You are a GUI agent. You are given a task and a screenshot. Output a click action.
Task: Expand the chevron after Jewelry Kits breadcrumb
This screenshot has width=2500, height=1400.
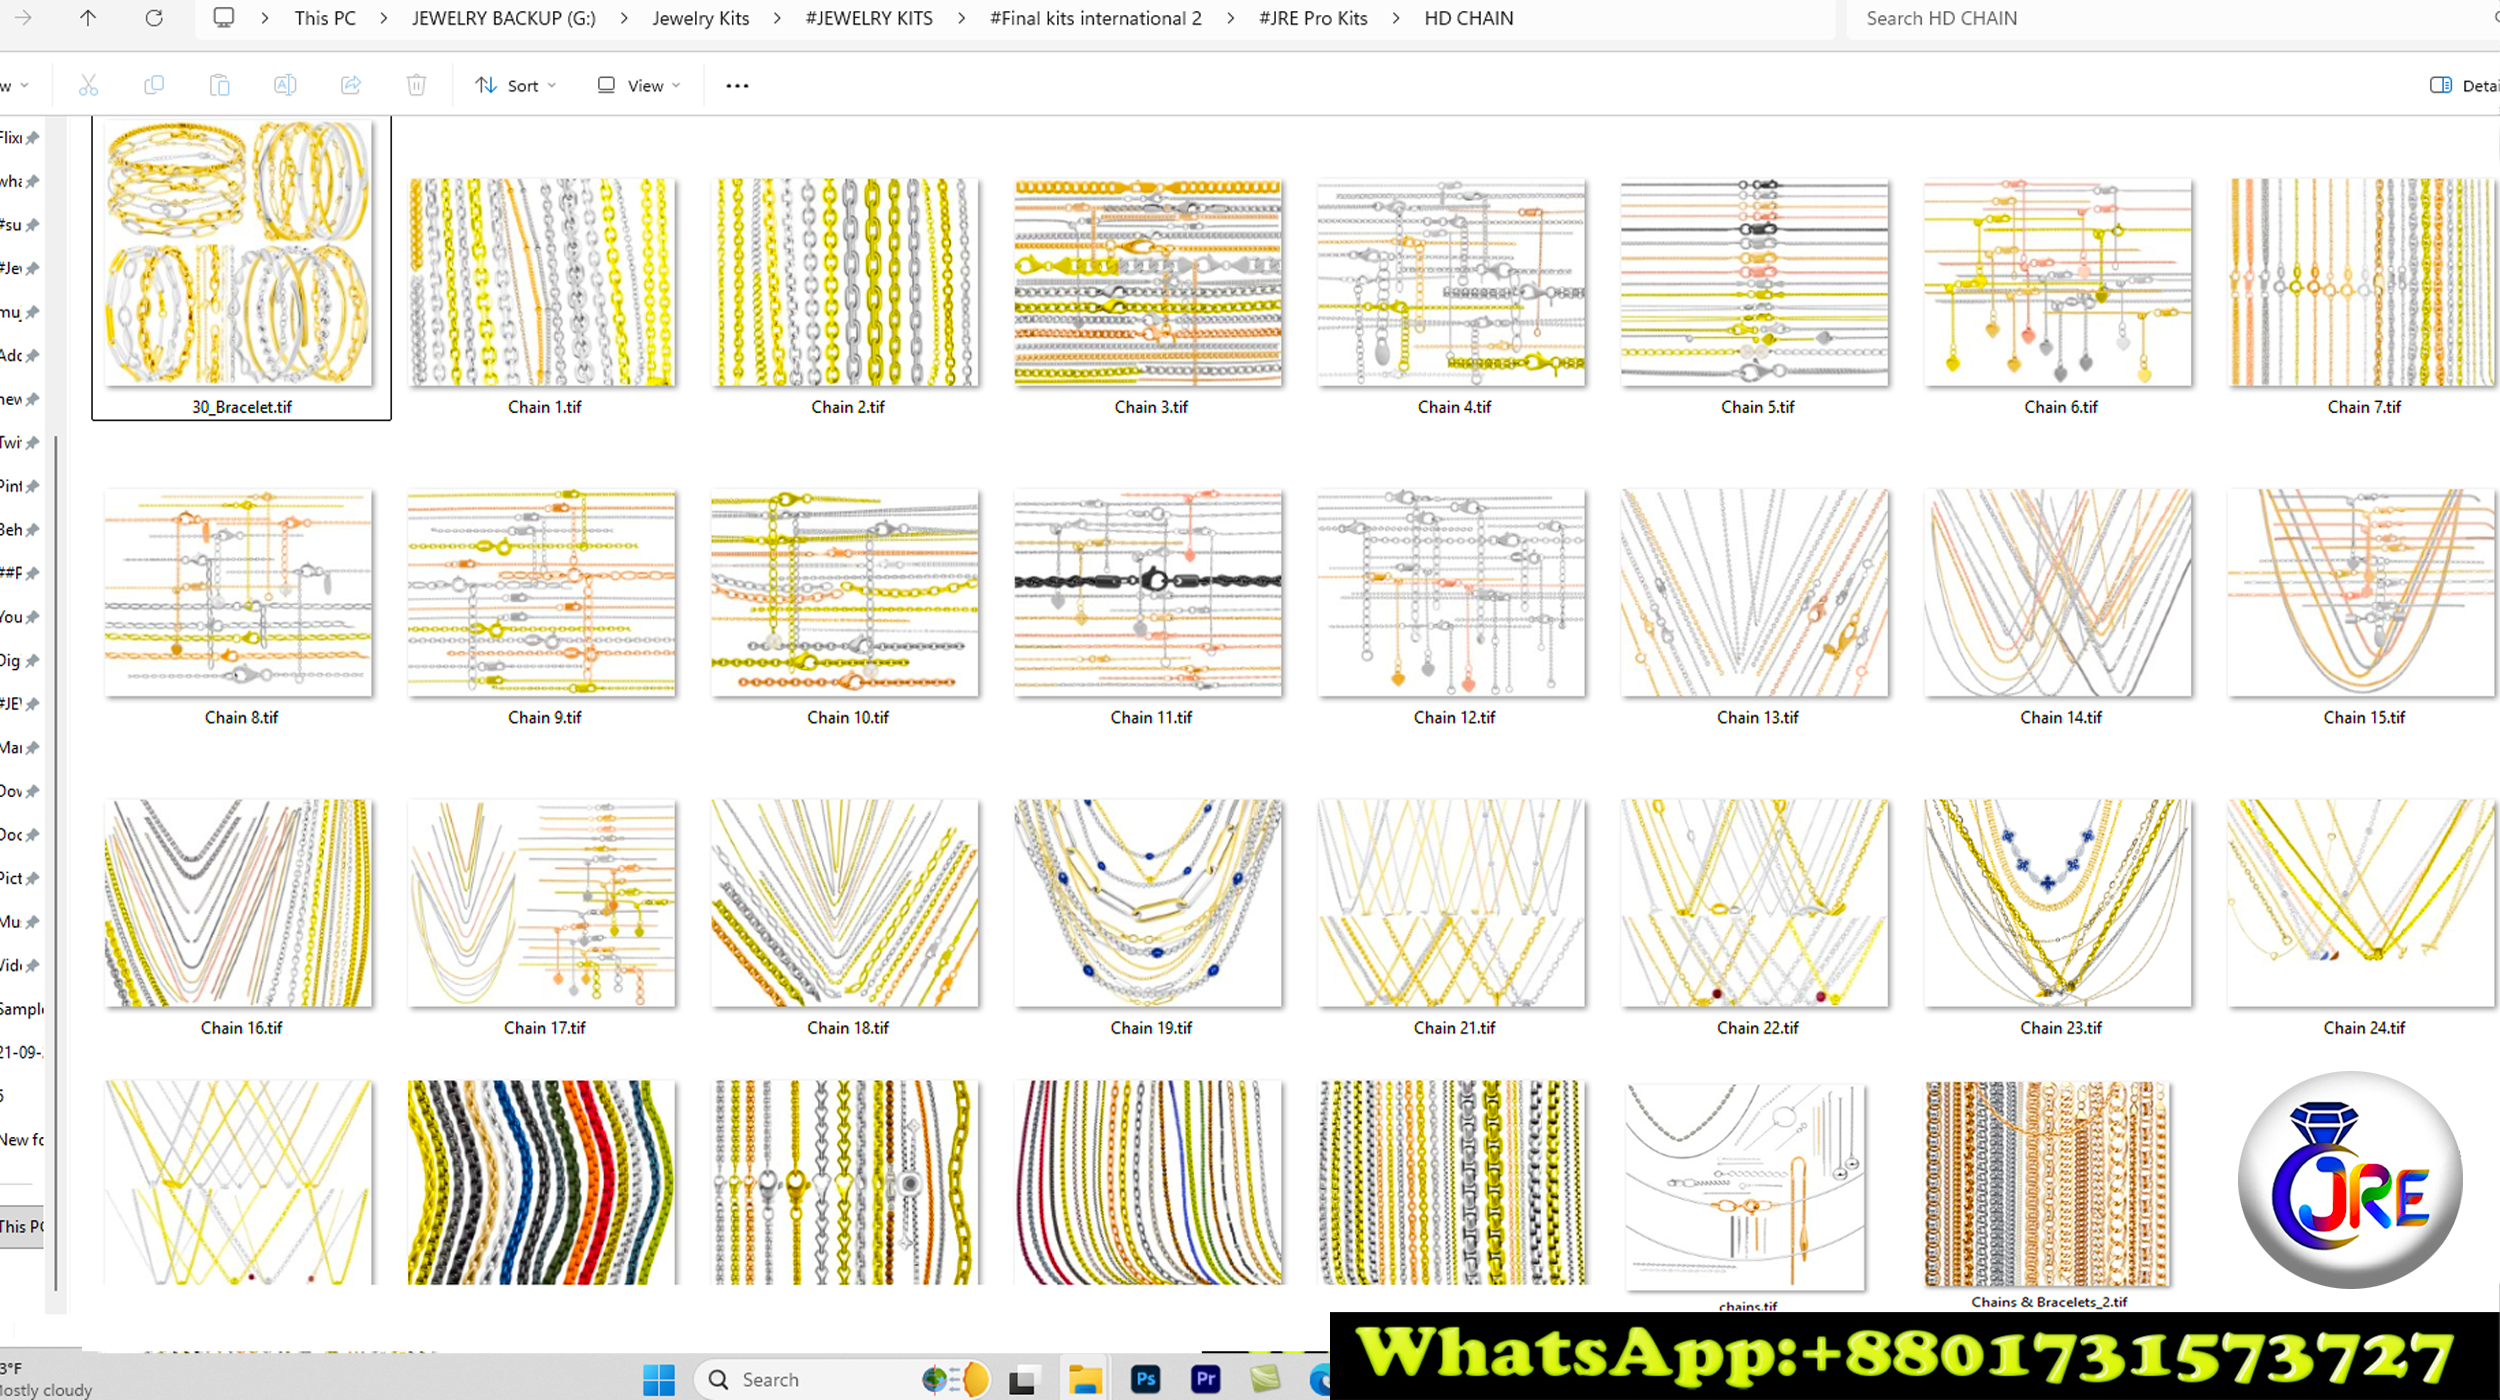tap(777, 18)
